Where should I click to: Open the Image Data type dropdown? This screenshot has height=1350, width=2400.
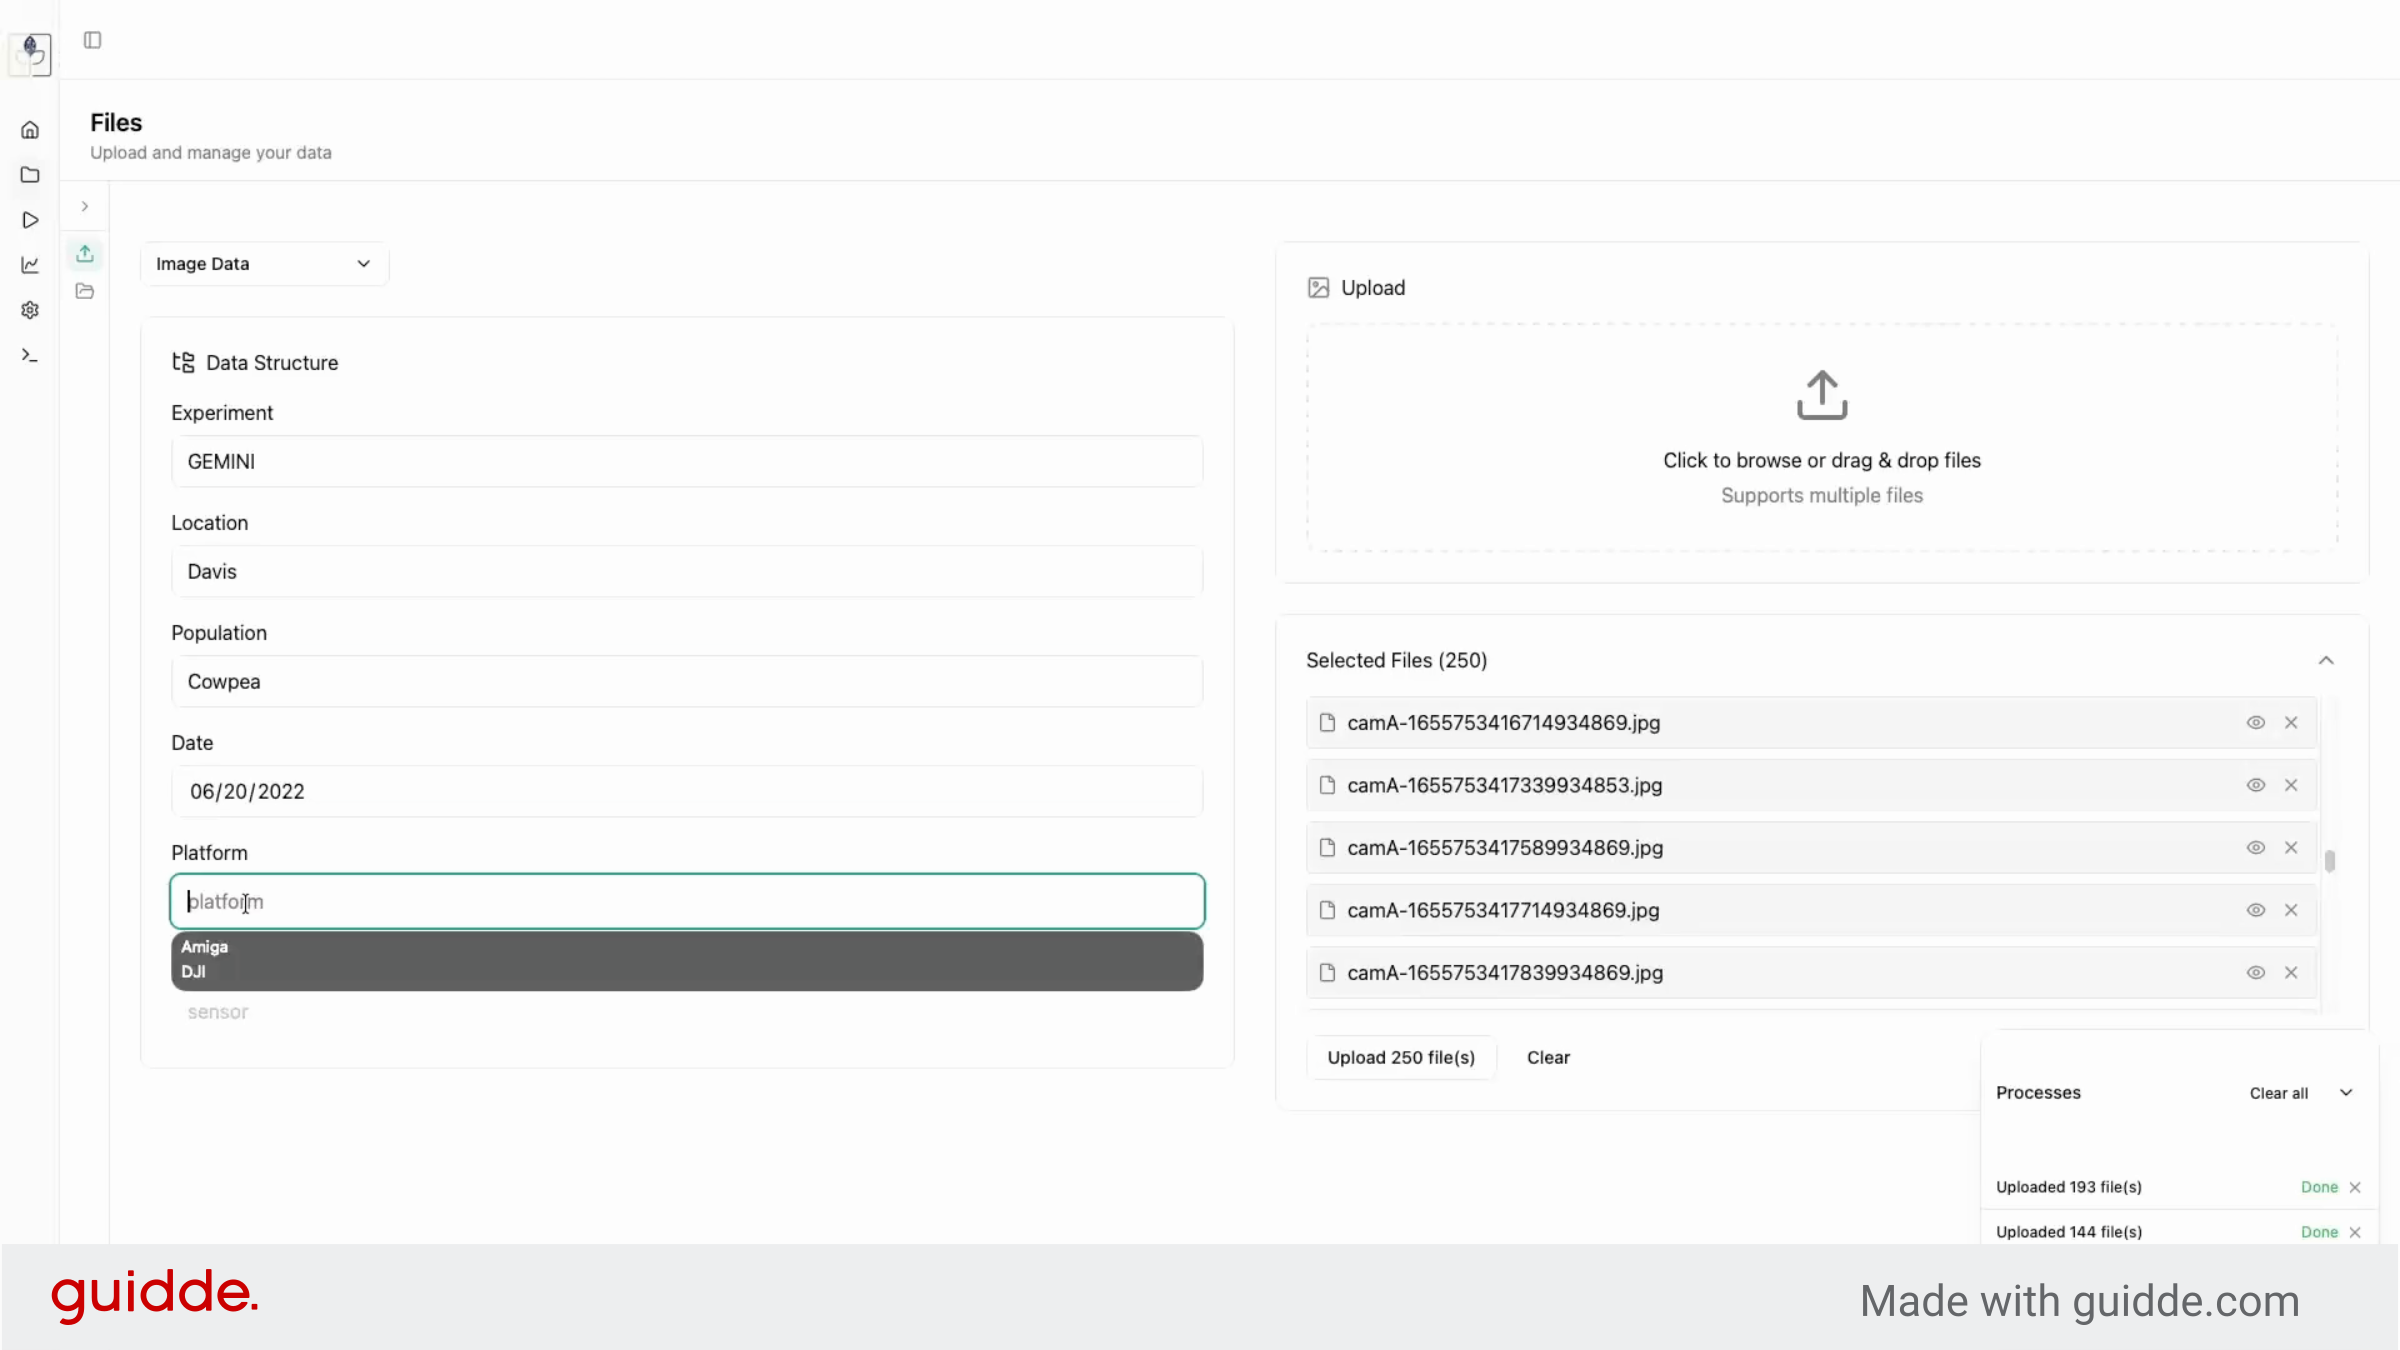tap(264, 264)
